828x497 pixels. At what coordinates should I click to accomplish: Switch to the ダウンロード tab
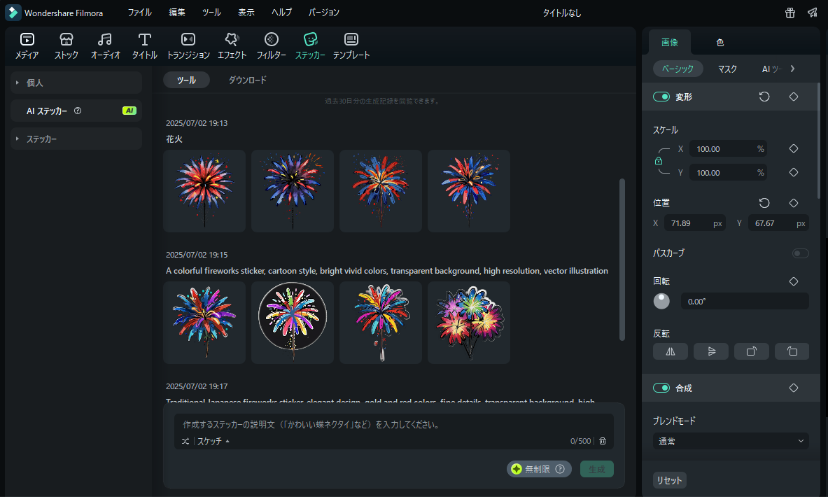pyautogui.click(x=247, y=80)
